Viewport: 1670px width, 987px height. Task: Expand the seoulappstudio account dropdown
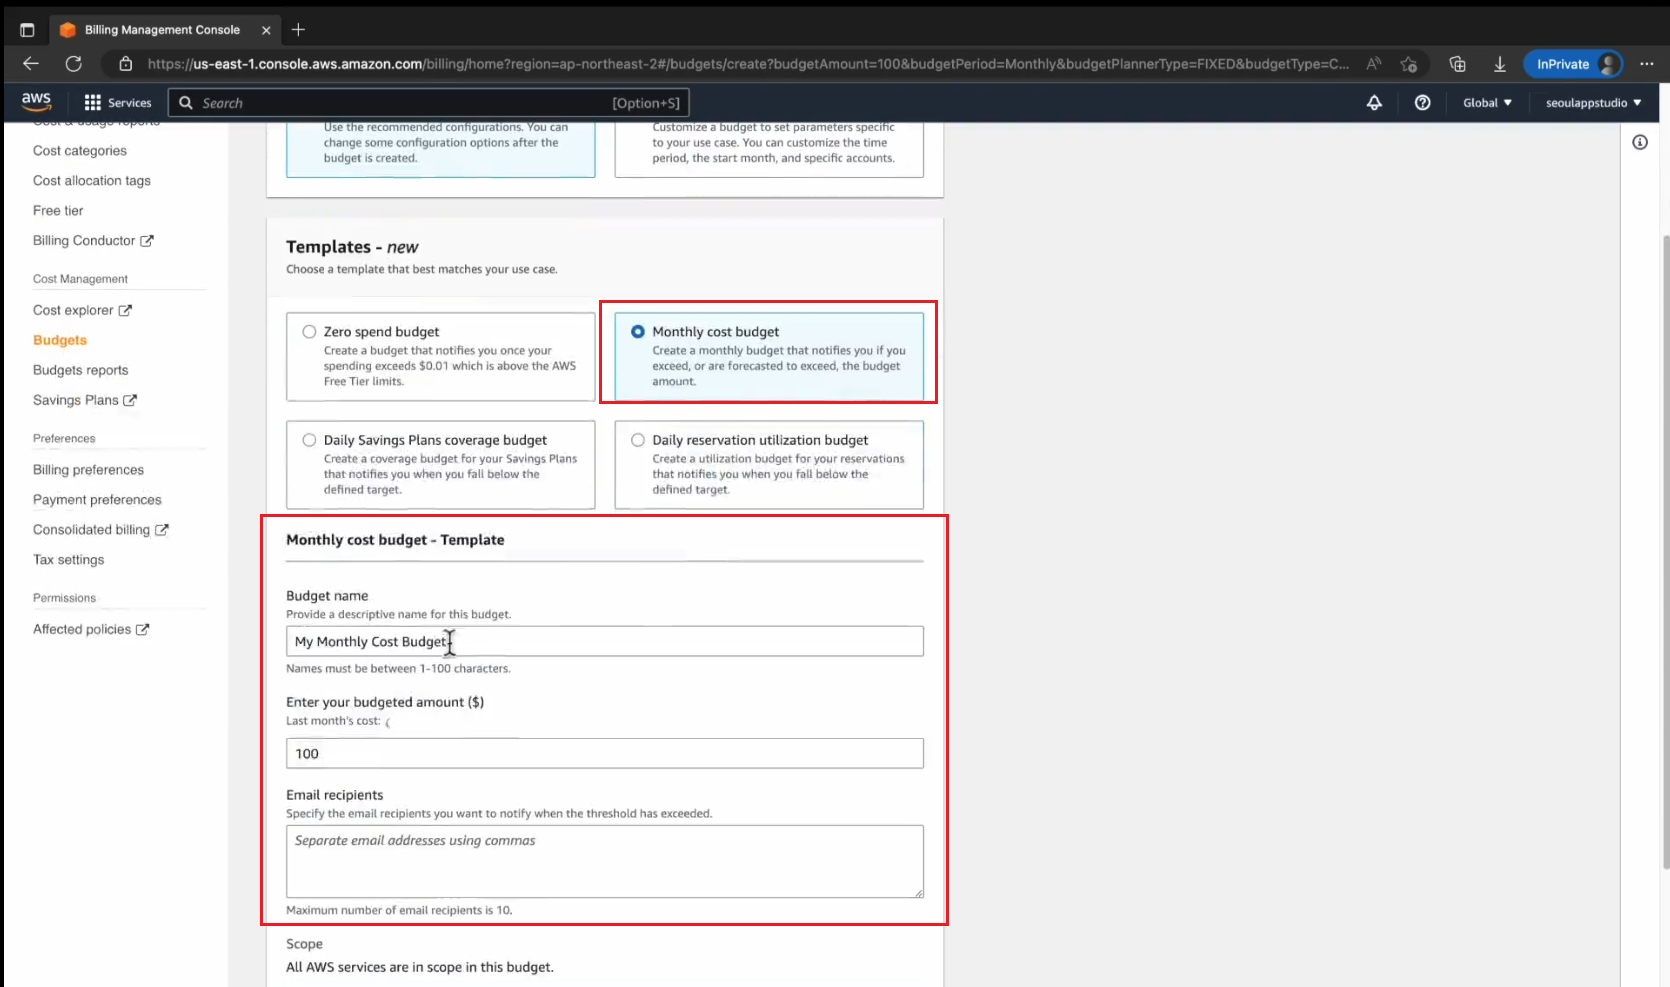coord(1593,103)
